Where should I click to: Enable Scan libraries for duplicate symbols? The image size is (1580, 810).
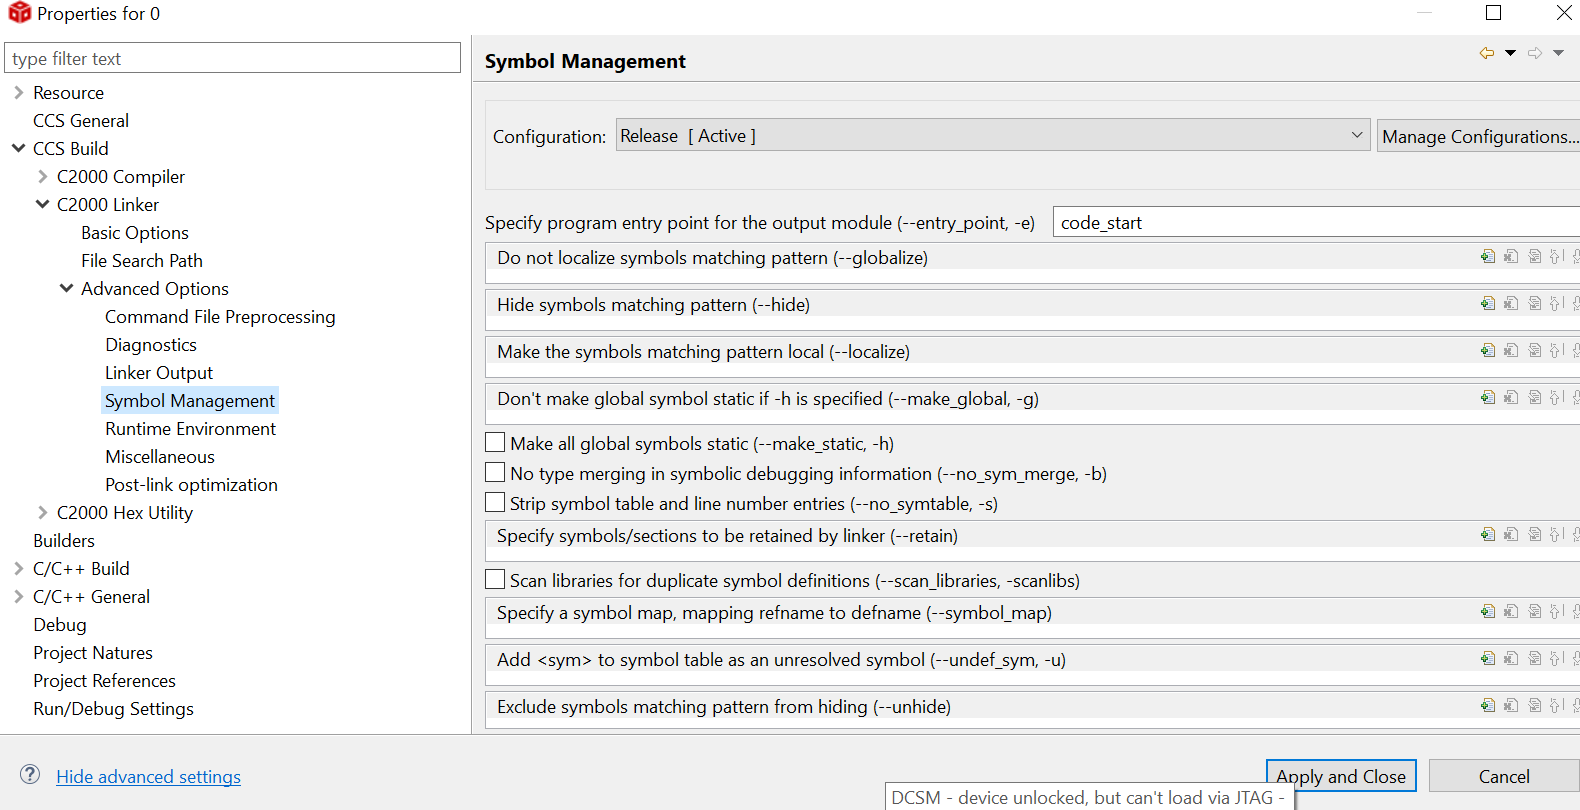pos(495,579)
